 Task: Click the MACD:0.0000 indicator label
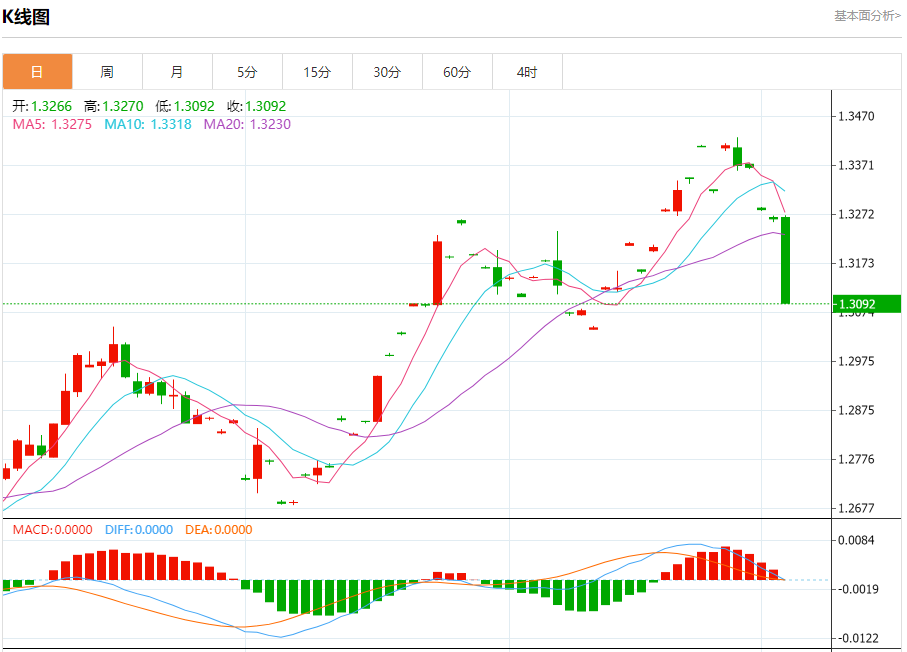pyautogui.click(x=53, y=529)
